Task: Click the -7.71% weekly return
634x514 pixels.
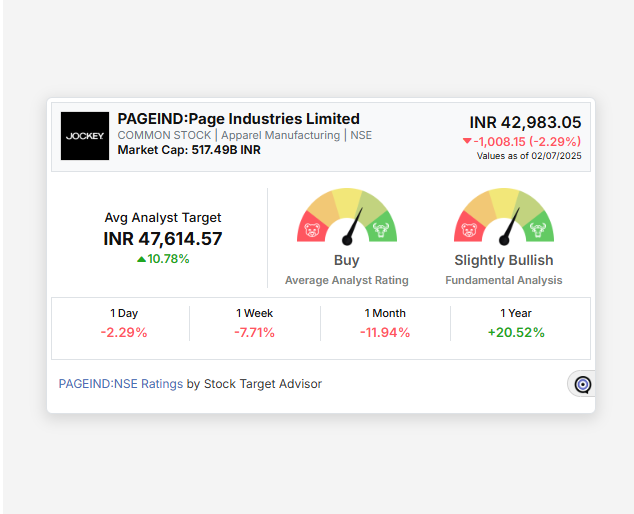Action: 254,332
